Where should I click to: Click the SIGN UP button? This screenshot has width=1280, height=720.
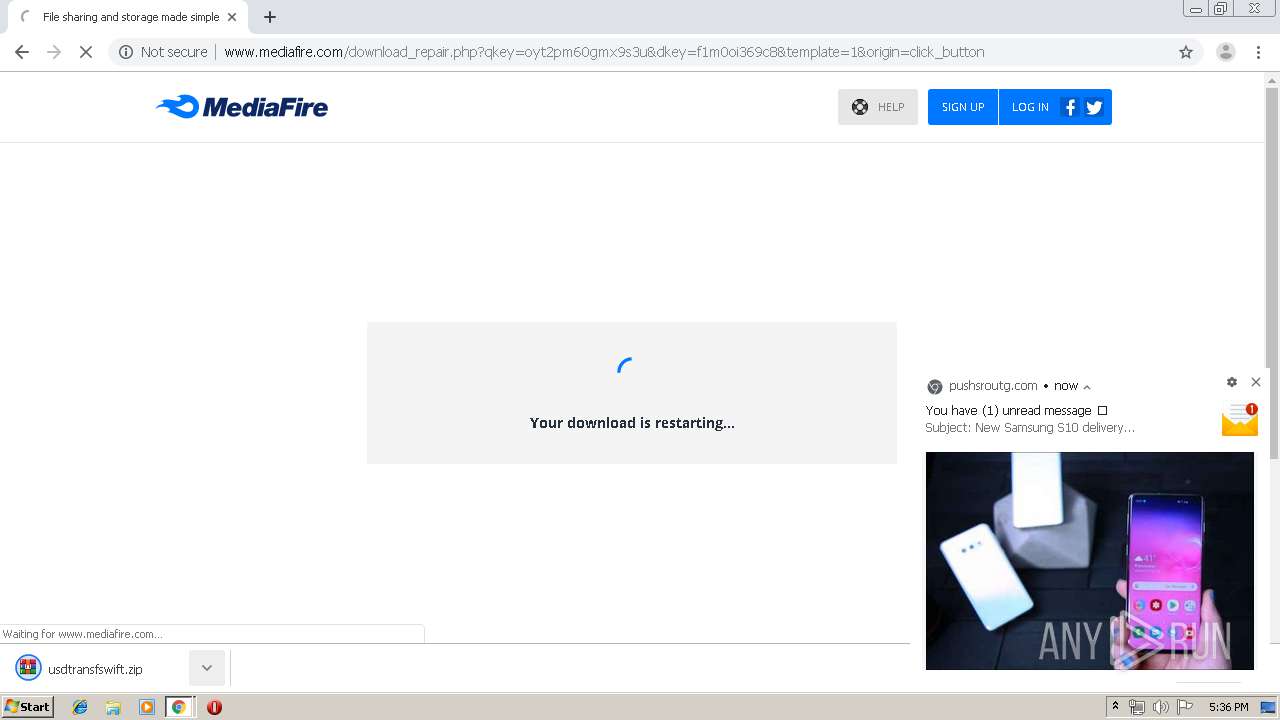click(x=963, y=107)
